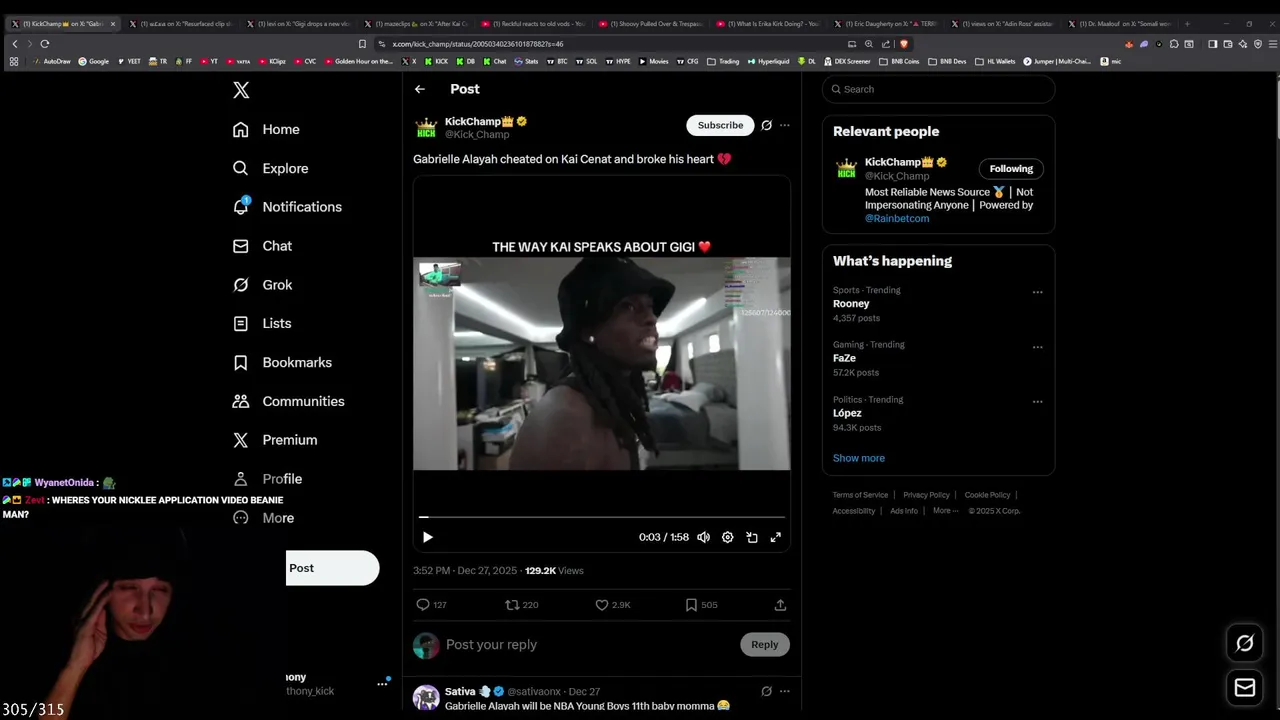Click the Following button for KickChamp
Image resolution: width=1280 pixels, height=720 pixels.
[1011, 169]
